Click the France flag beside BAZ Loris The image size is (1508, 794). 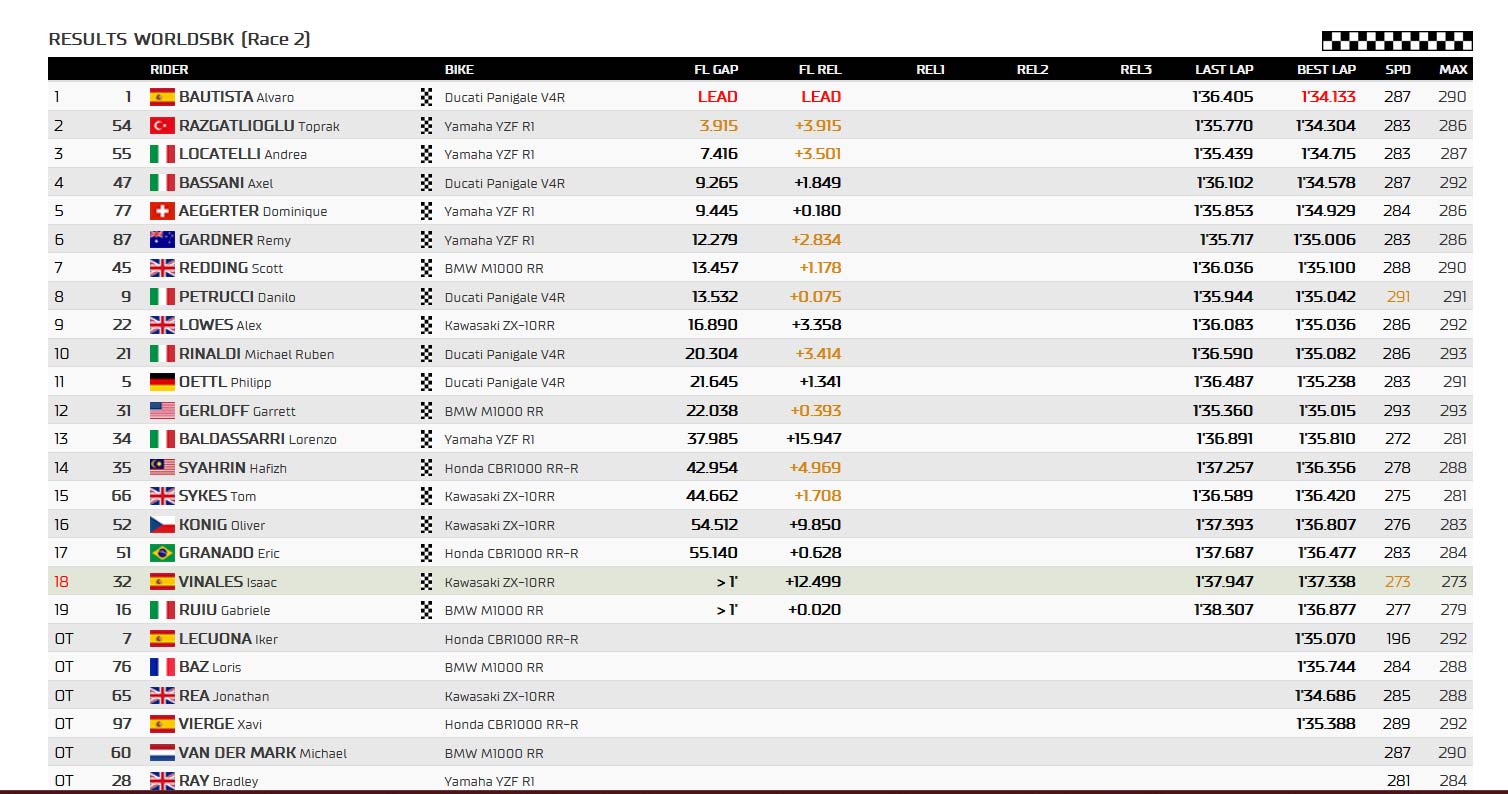(162, 667)
